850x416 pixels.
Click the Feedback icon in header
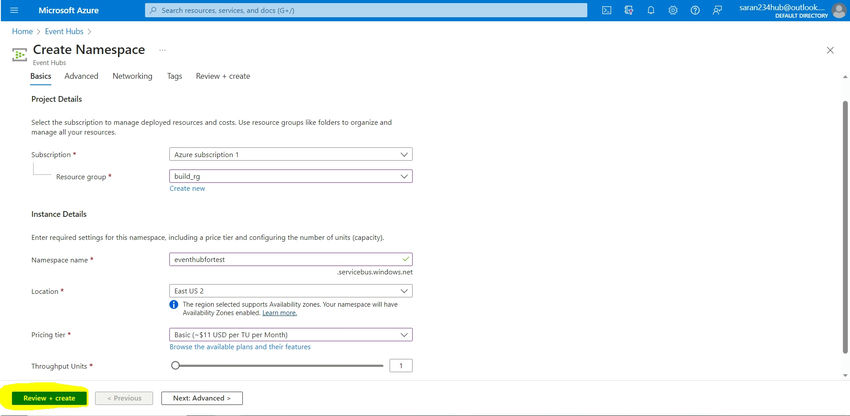click(717, 10)
